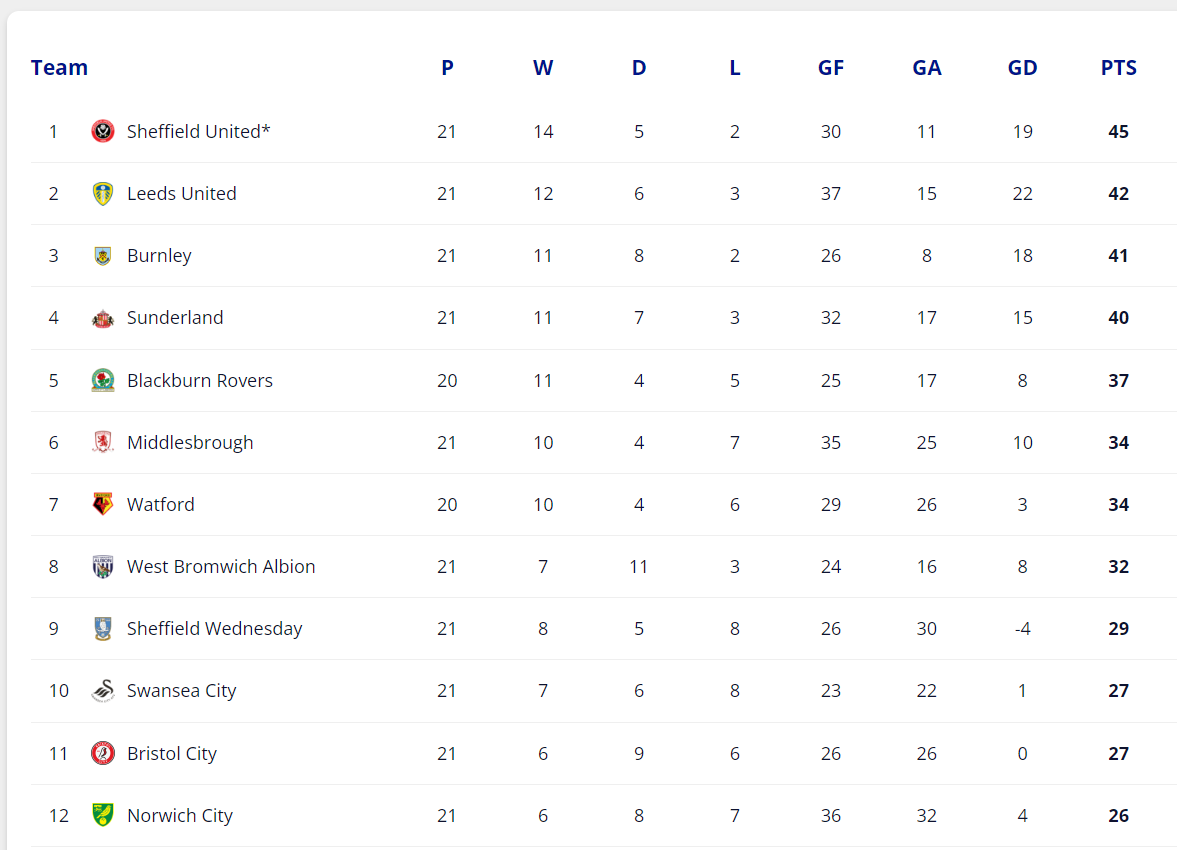Open the Bristol City team link
Viewport: 1177px width, 850px height.
(172, 753)
